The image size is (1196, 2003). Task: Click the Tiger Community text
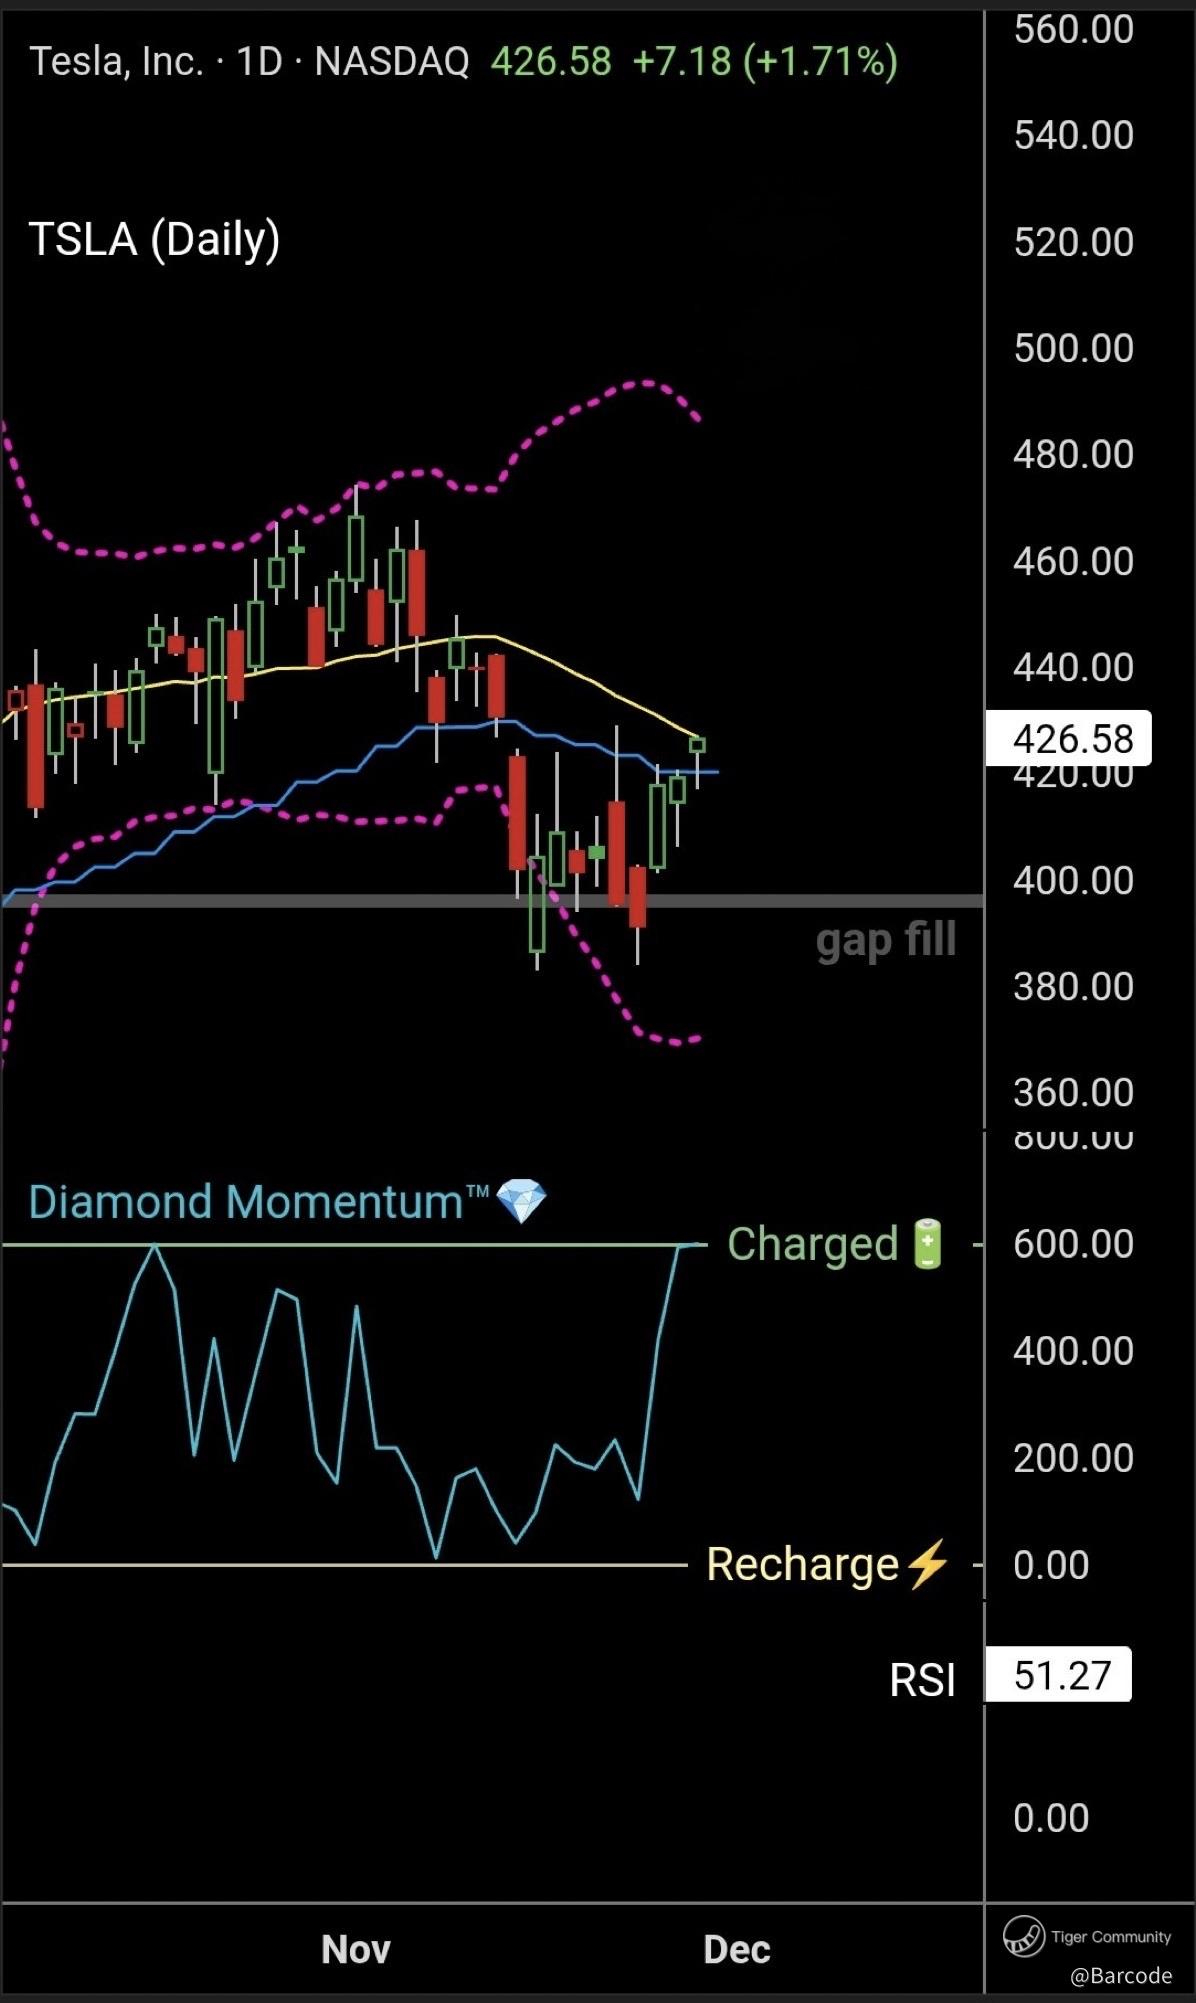[x=1111, y=1937]
